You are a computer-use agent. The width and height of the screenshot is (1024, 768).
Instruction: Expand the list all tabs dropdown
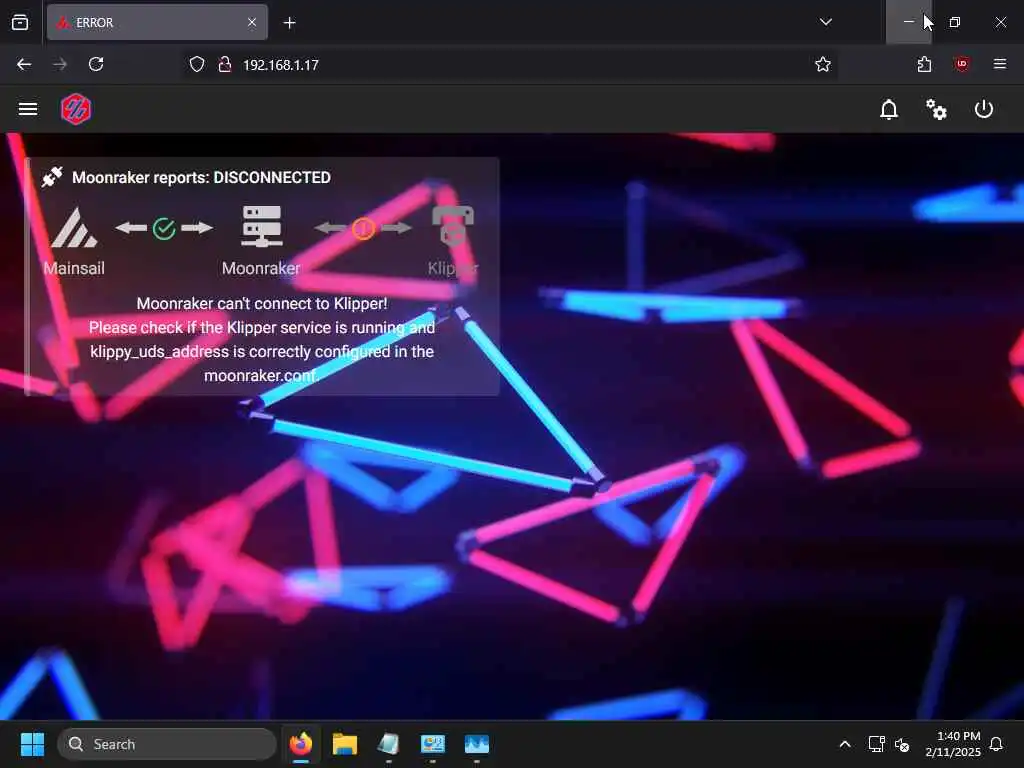[x=825, y=22]
